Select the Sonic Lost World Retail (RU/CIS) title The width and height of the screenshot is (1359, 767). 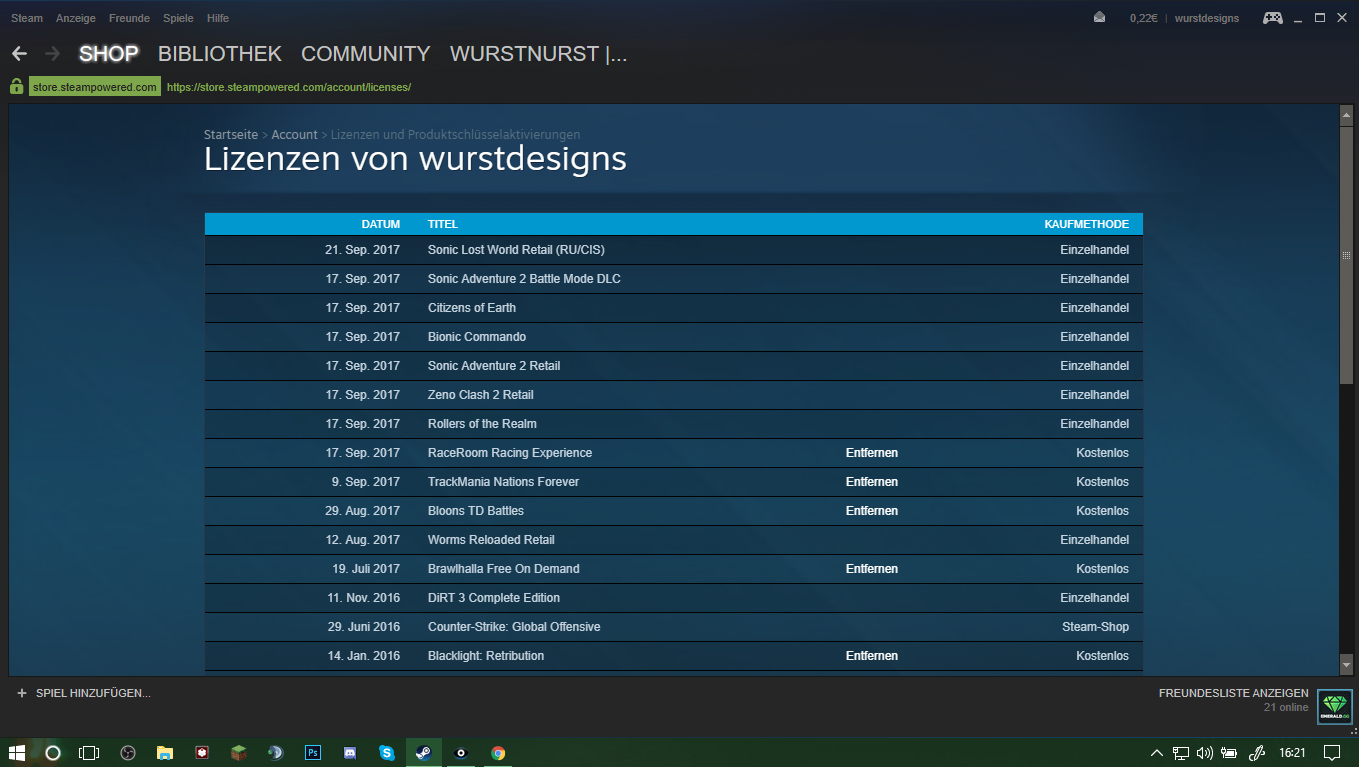tap(516, 250)
